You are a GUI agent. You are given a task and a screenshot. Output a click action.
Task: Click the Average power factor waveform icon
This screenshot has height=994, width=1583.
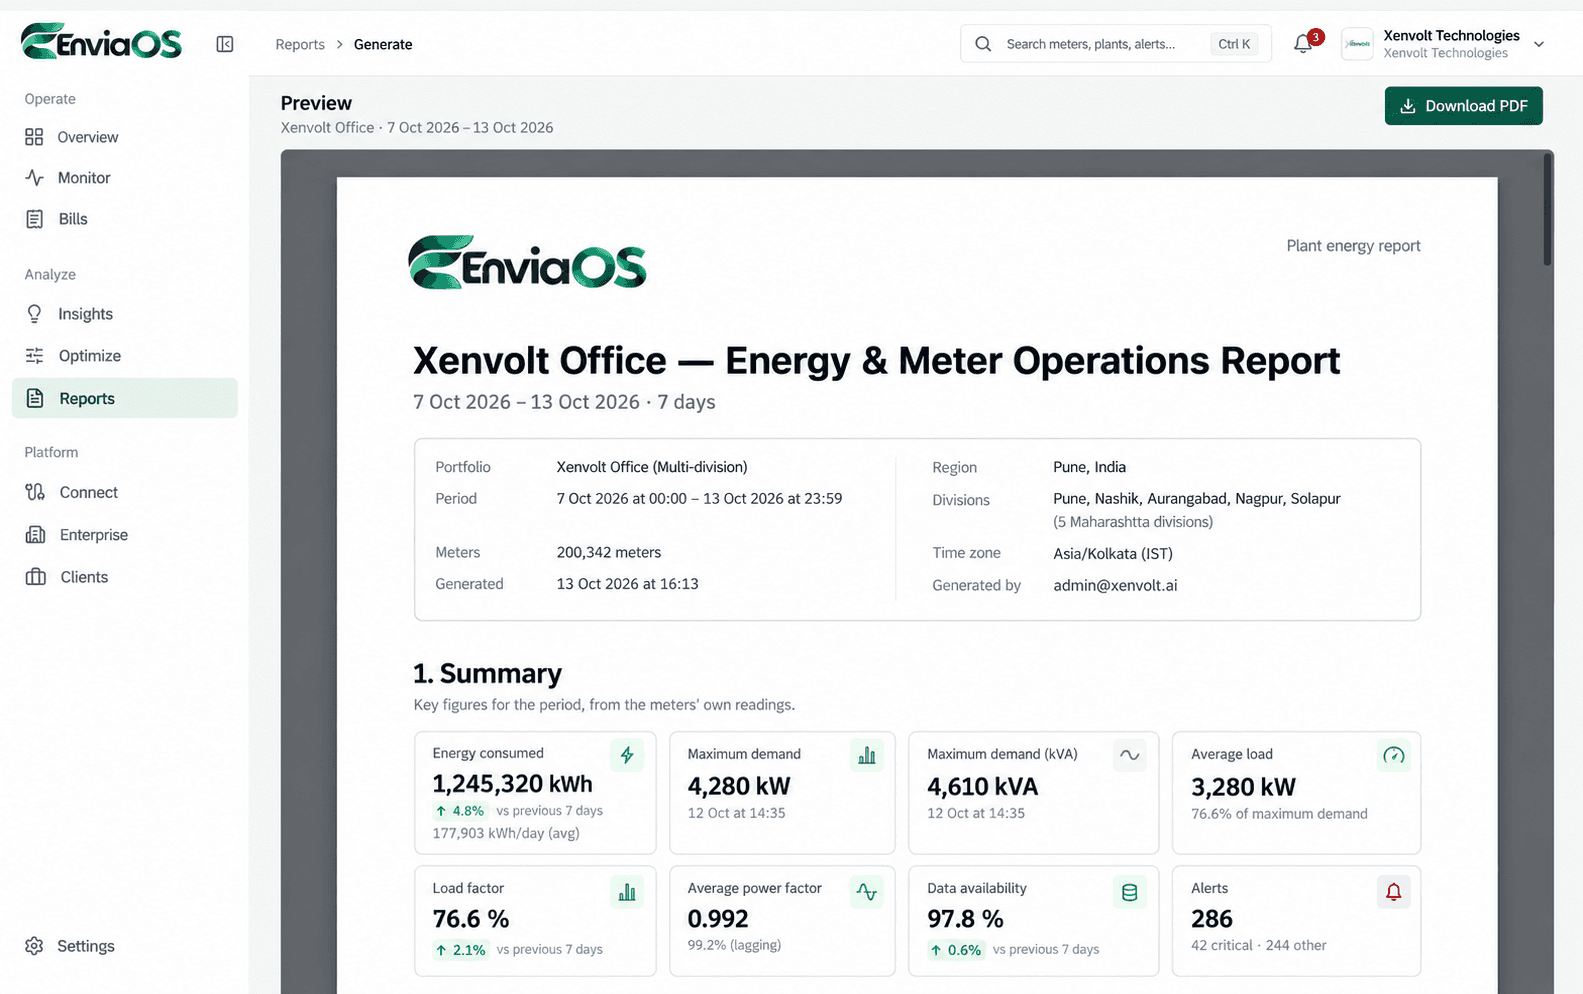click(866, 892)
